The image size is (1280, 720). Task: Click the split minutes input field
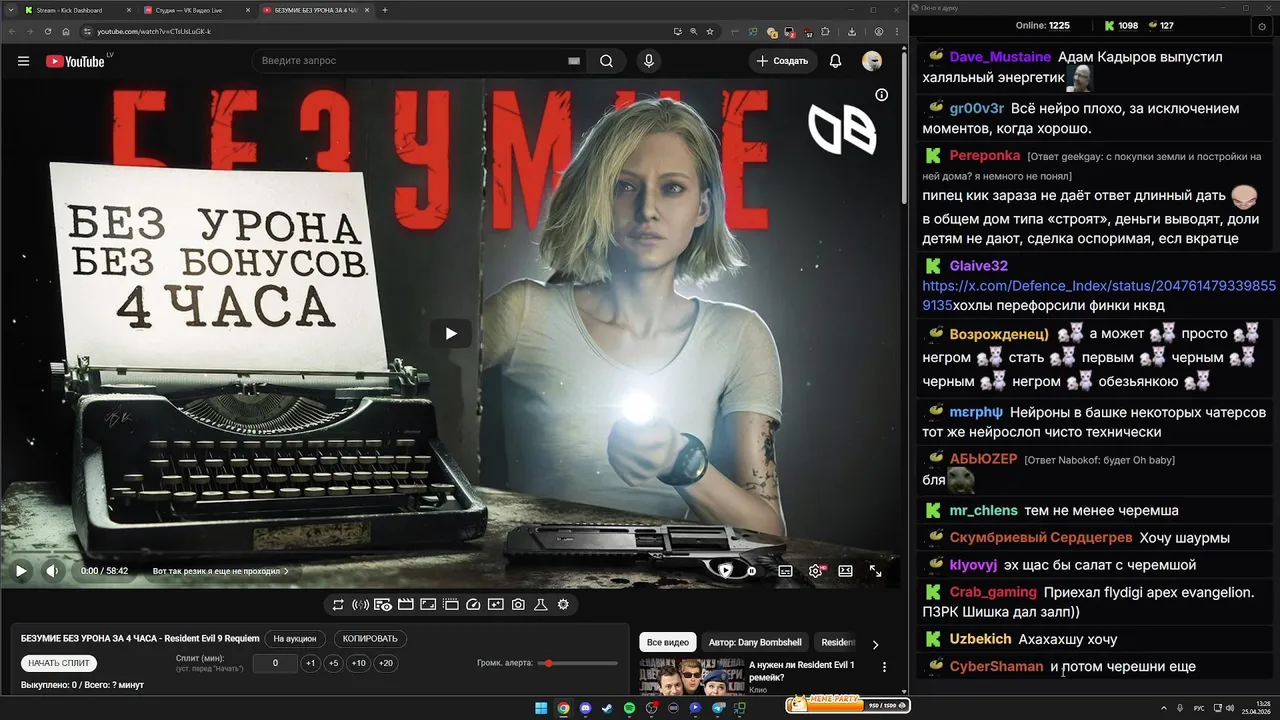(x=274, y=663)
